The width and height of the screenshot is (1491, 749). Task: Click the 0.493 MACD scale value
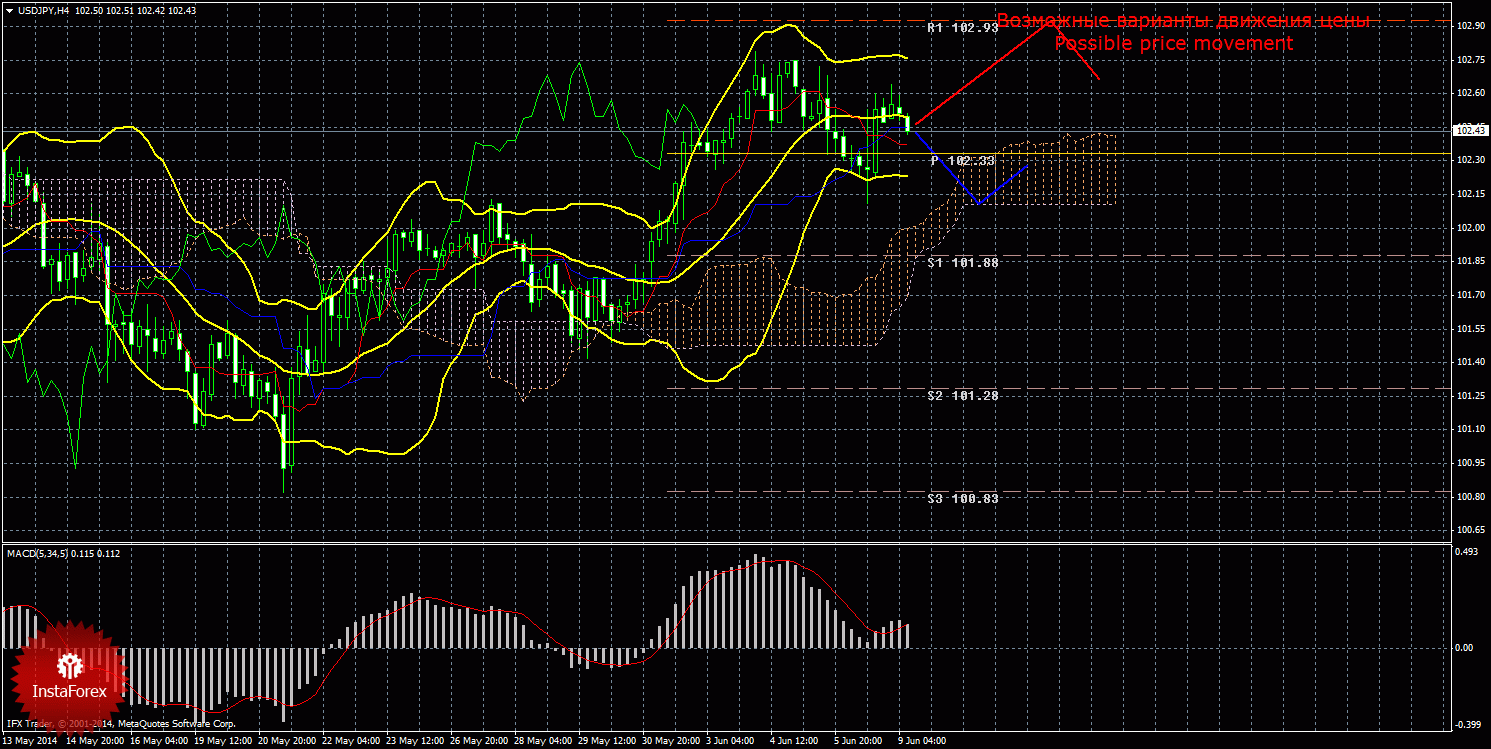click(x=1466, y=552)
